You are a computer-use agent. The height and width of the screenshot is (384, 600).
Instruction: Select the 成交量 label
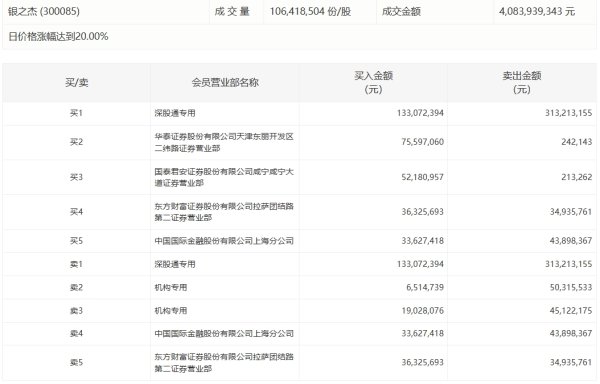click(x=232, y=11)
